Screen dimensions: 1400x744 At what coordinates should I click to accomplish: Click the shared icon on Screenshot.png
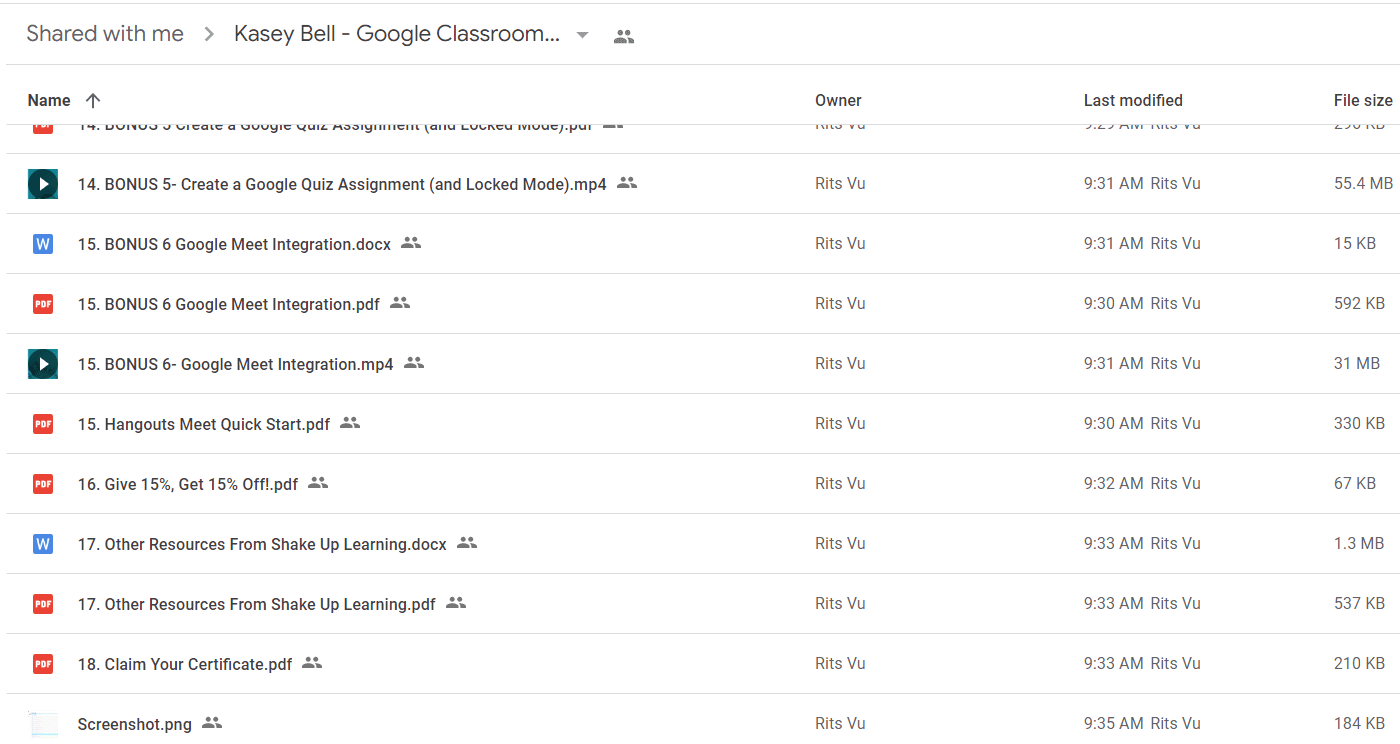tap(212, 723)
